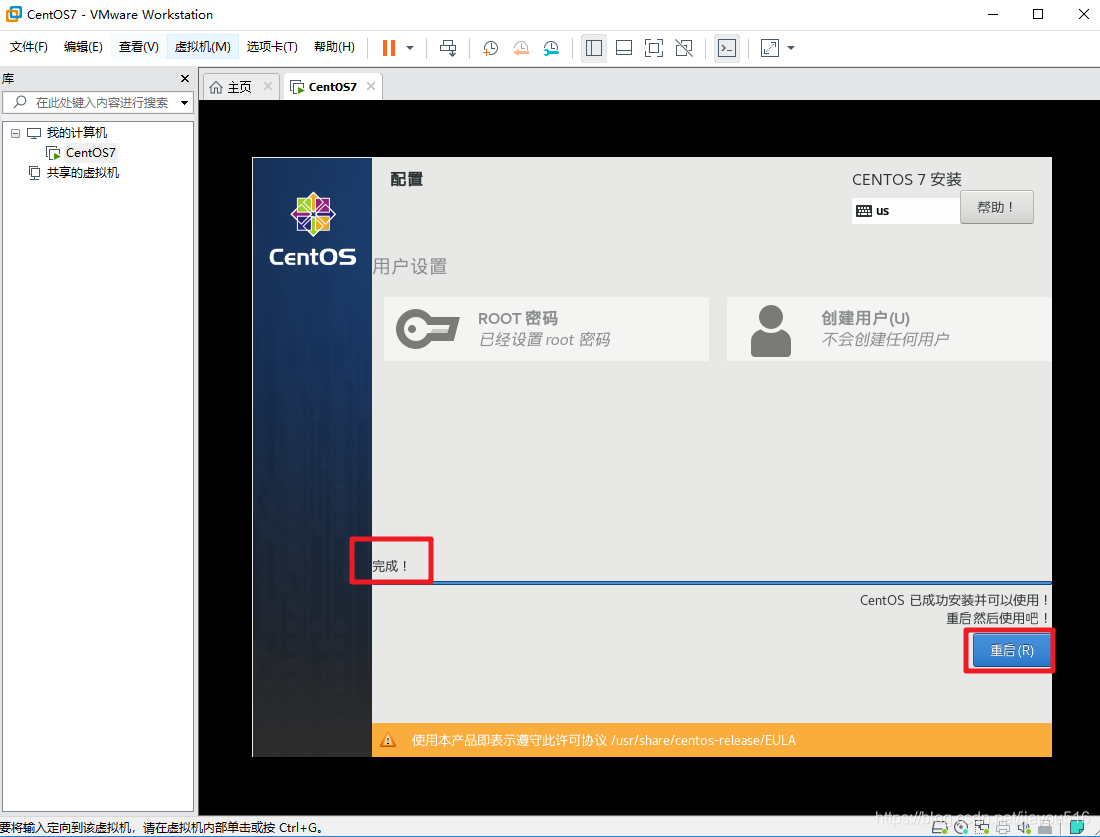Click the CentOS logo in installer sidebar
This screenshot has width=1100, height=837.
pos(313,229)
